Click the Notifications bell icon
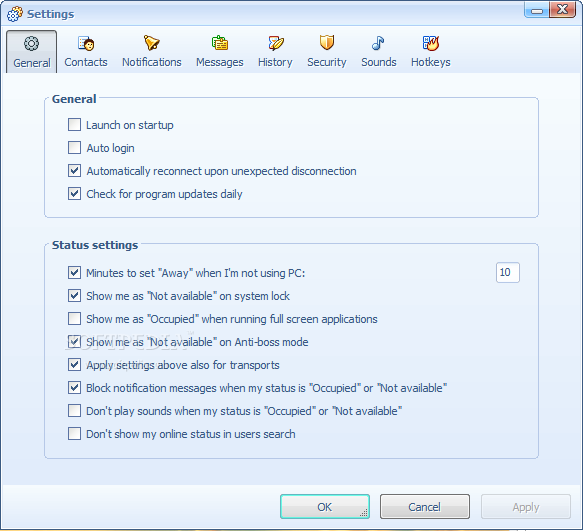Viewport: 583px width, 531px height. click(x=152, y=43)
